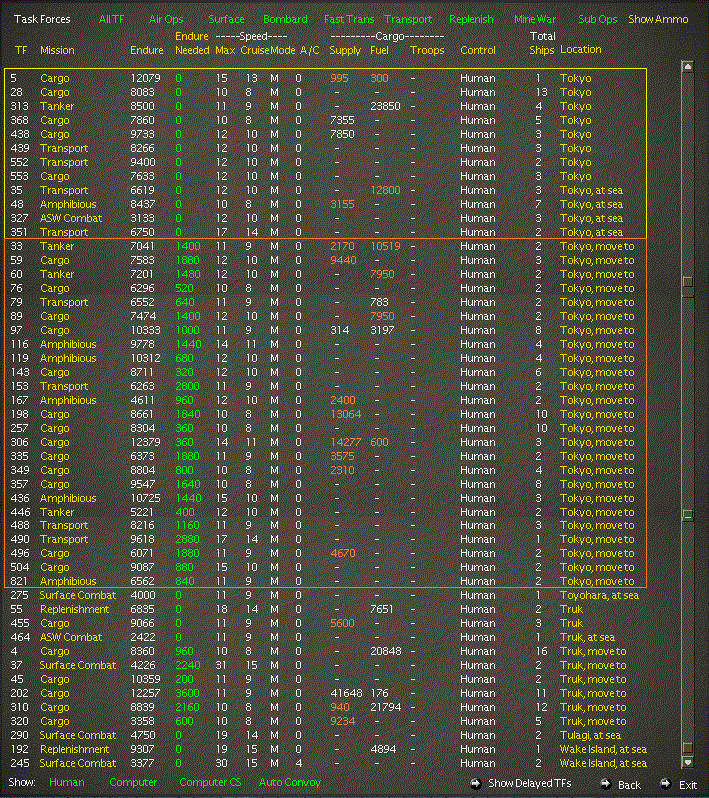Filter list by Mine War
Image resolution: width=709 pixels, height=798 pixels.
coord(534,19)
